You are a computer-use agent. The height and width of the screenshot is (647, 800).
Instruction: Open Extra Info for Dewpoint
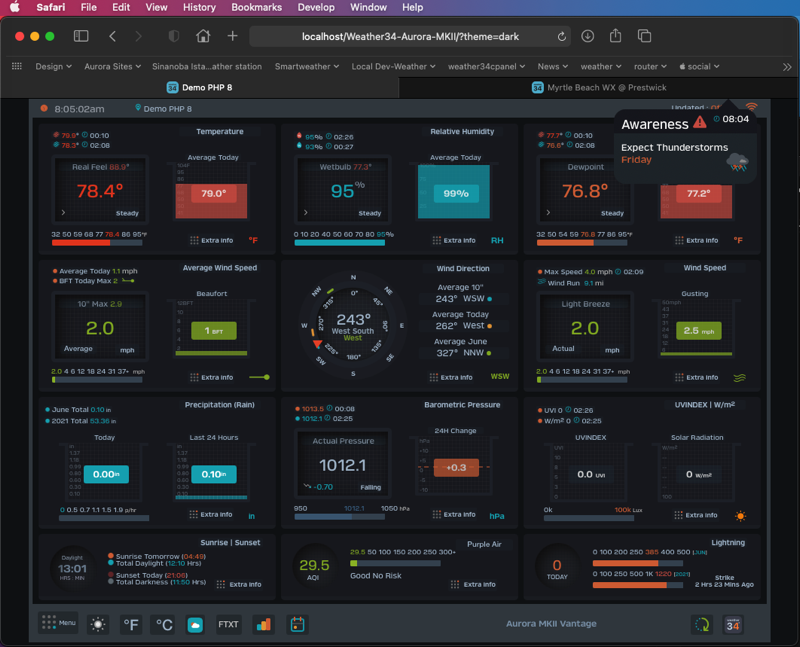tap(697, 240)
